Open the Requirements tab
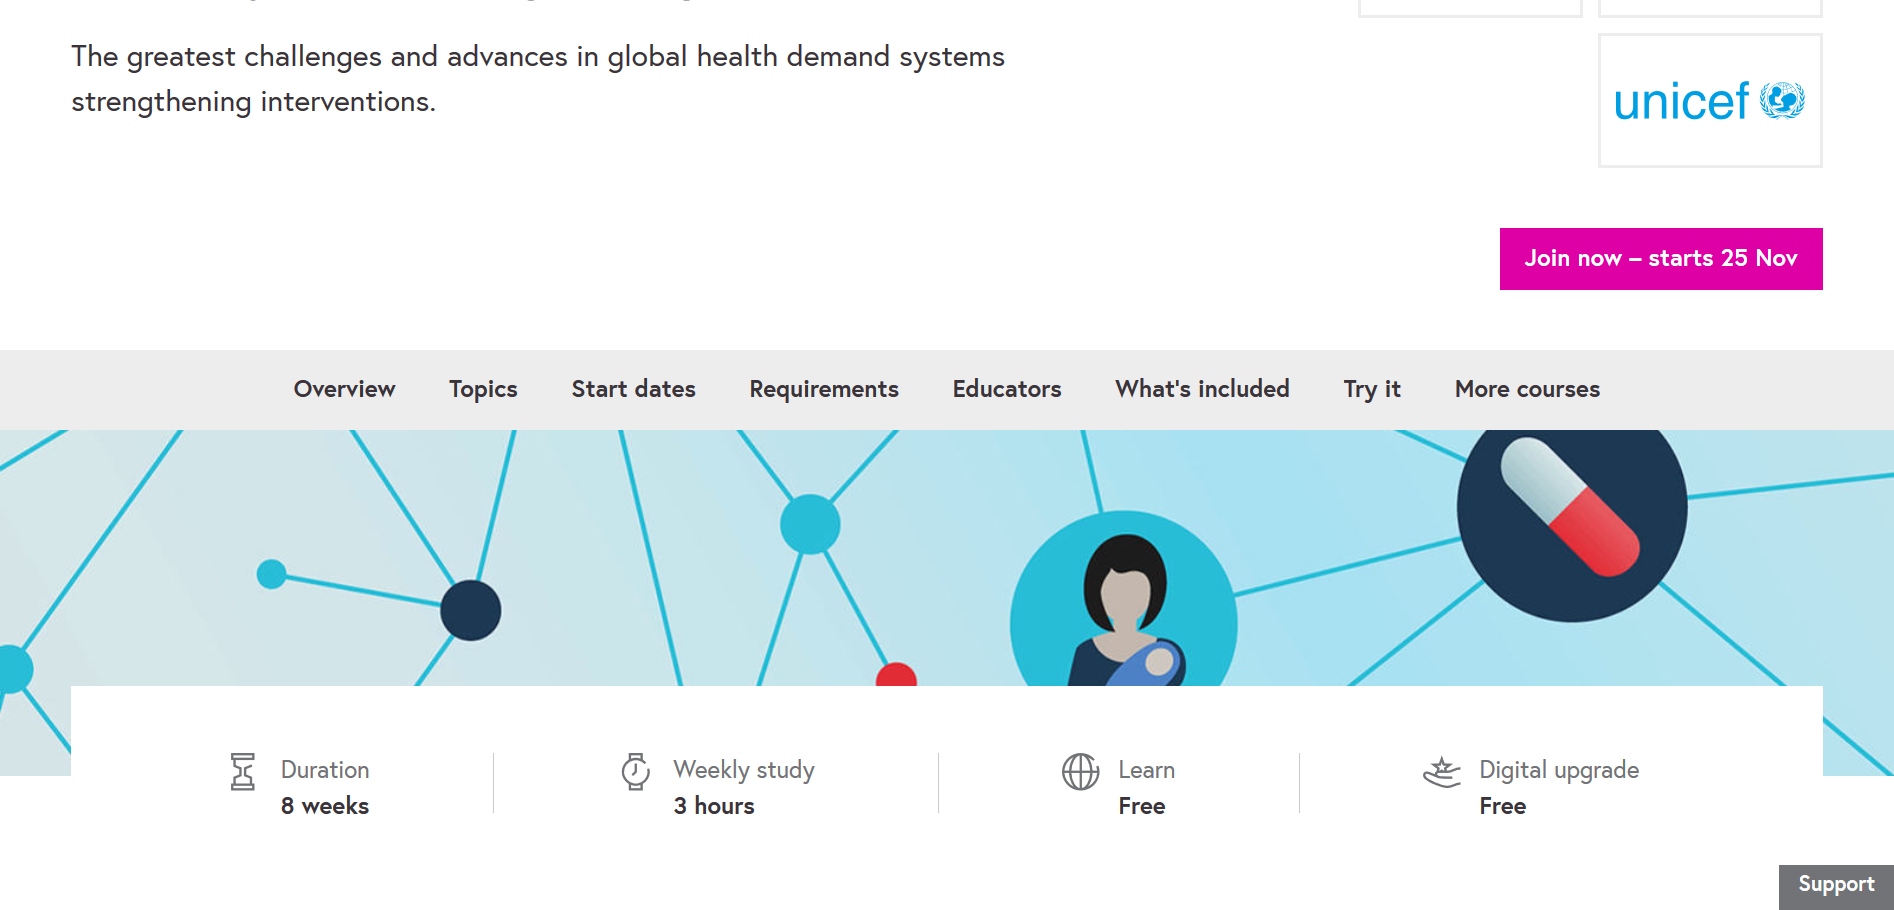Screen dimensions: 1894x910 (824, 389)
